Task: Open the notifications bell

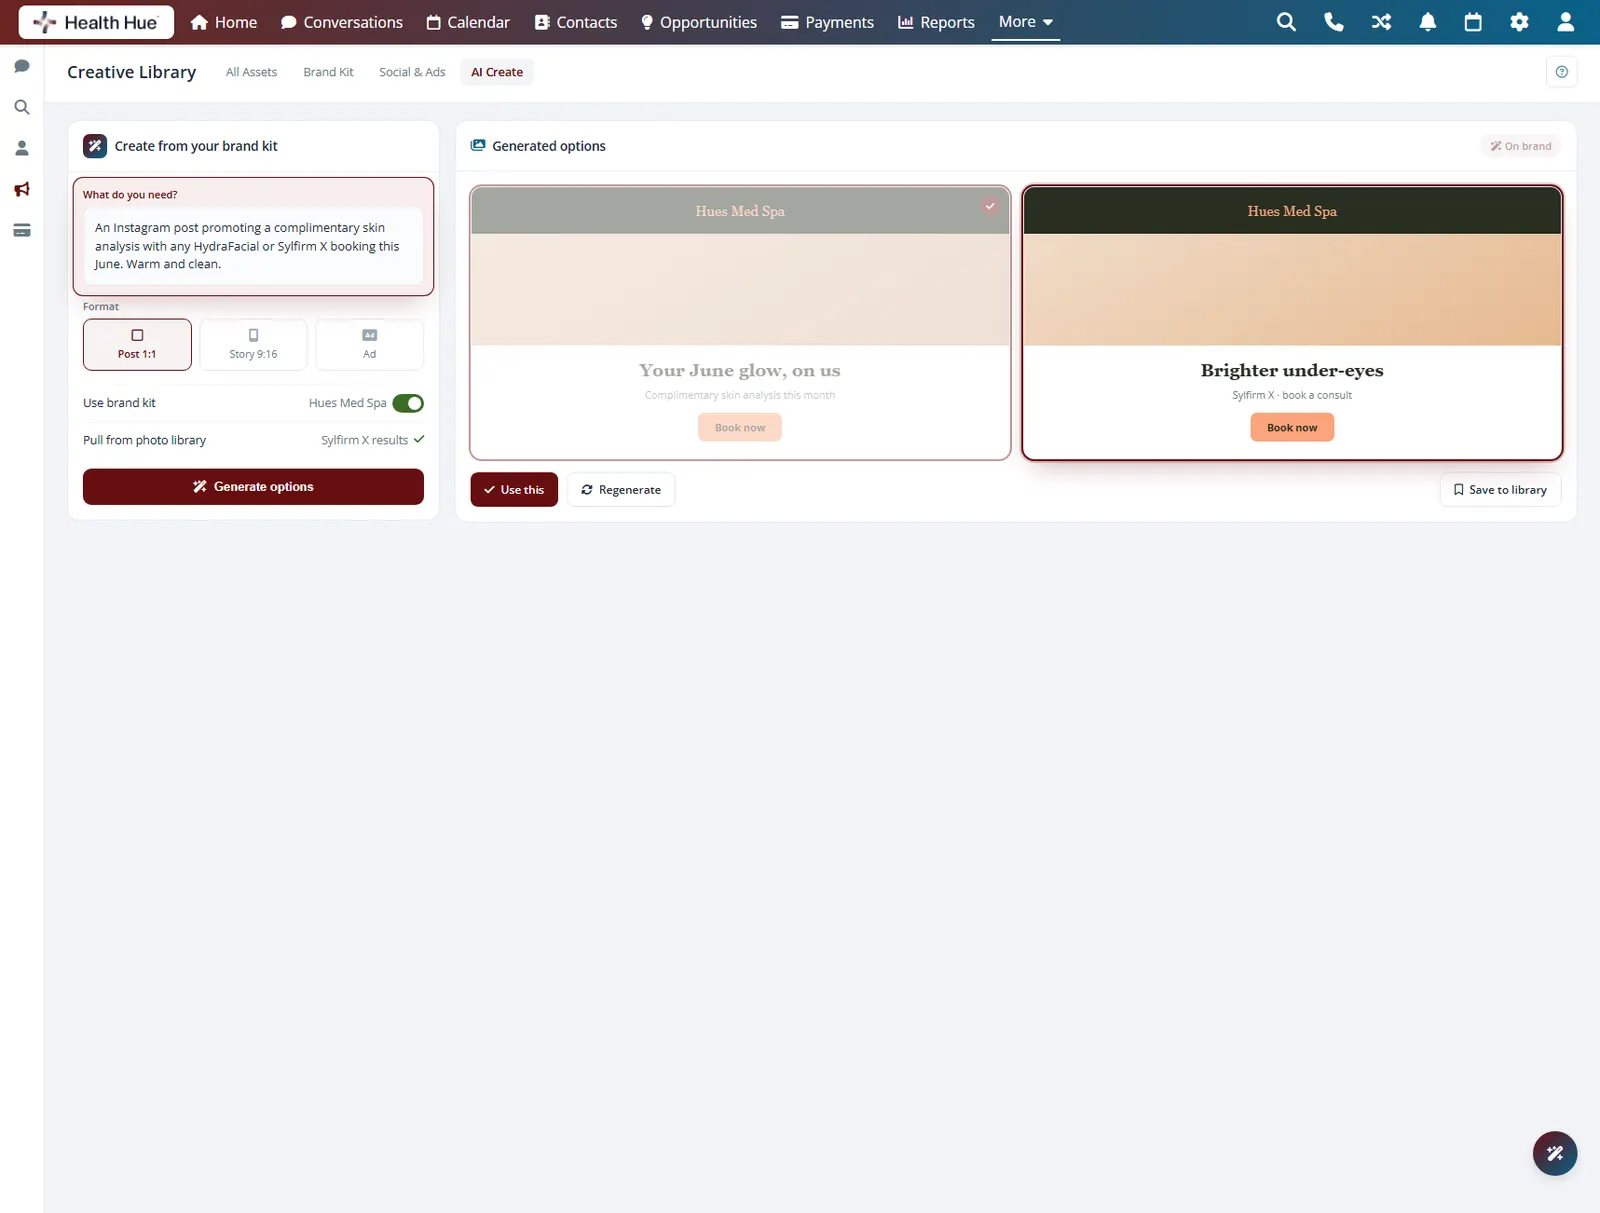Action: click(x=1427, y=22)
